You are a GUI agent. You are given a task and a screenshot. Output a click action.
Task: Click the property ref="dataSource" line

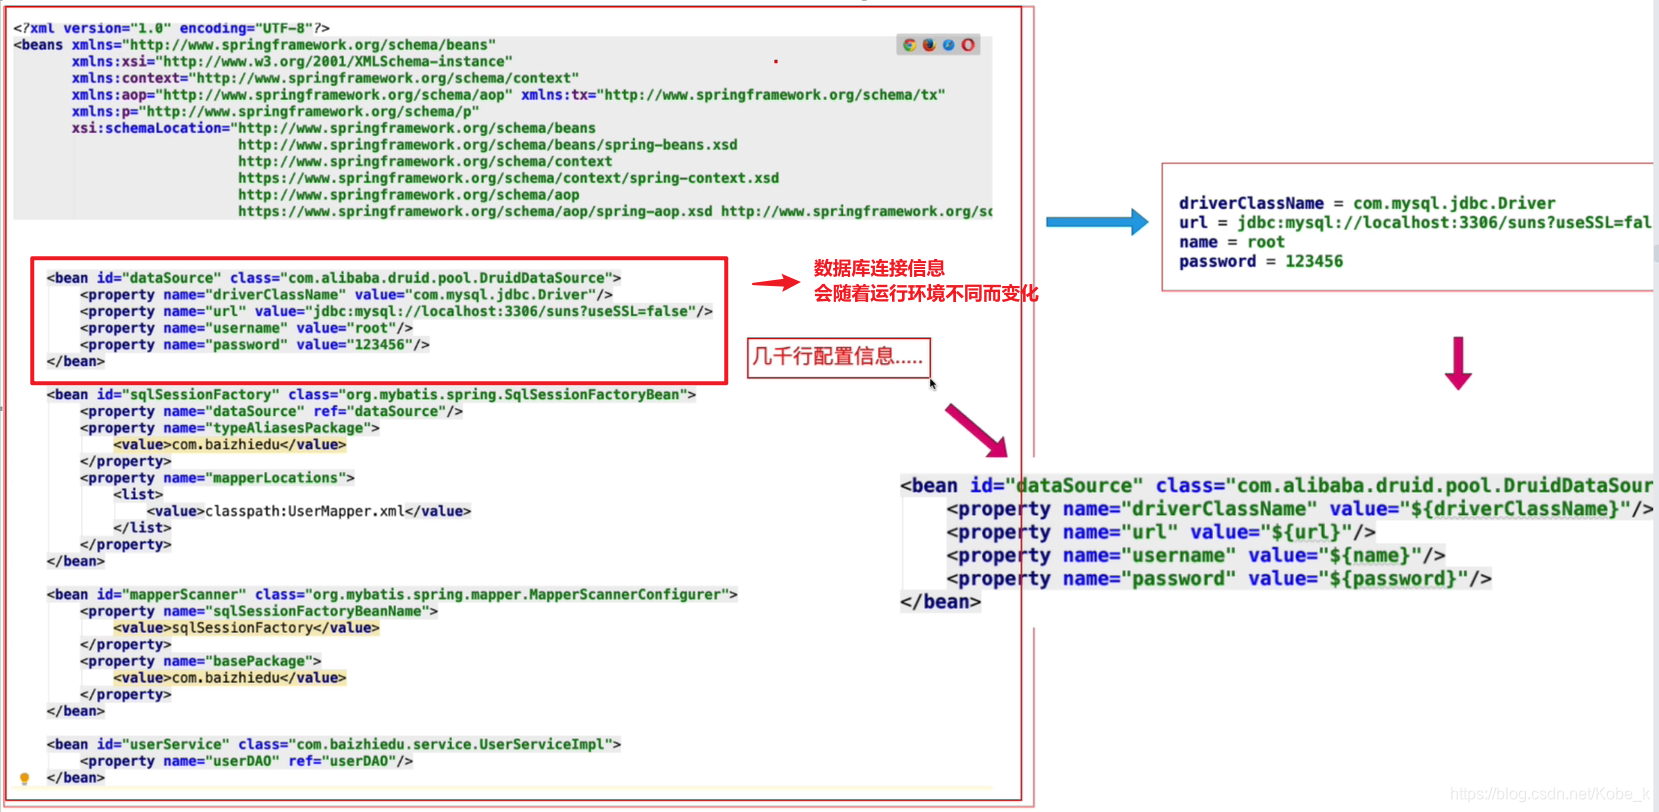tap(271, 411)
